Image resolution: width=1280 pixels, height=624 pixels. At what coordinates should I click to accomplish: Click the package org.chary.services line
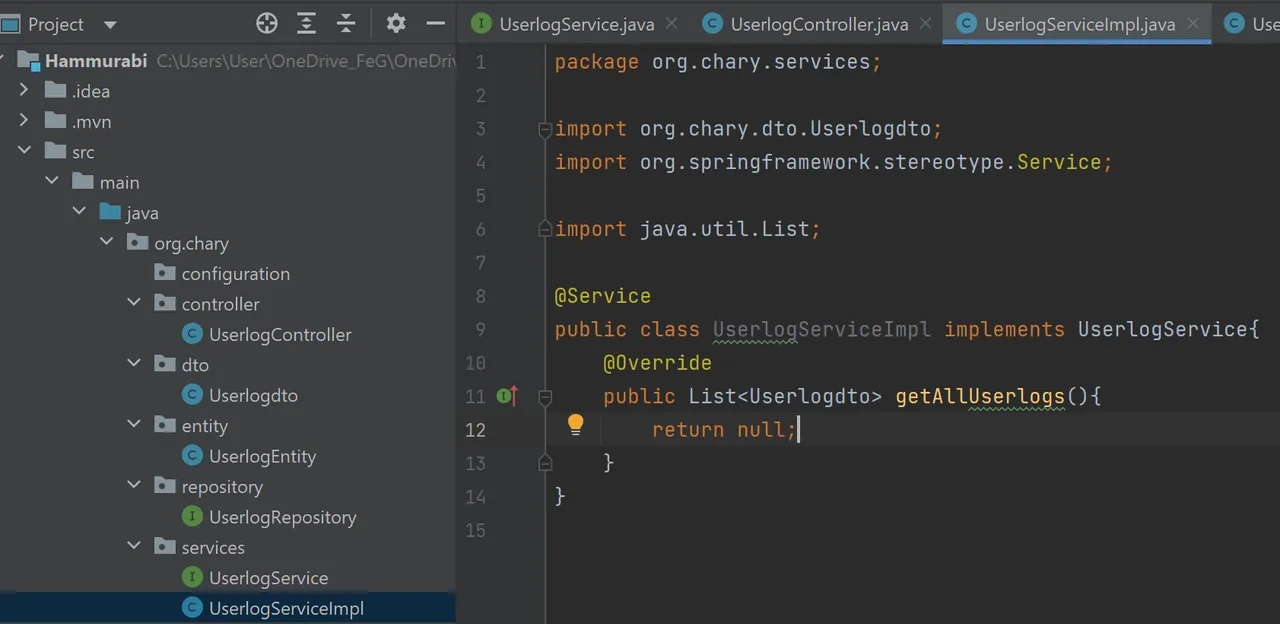tap(718, 62)
